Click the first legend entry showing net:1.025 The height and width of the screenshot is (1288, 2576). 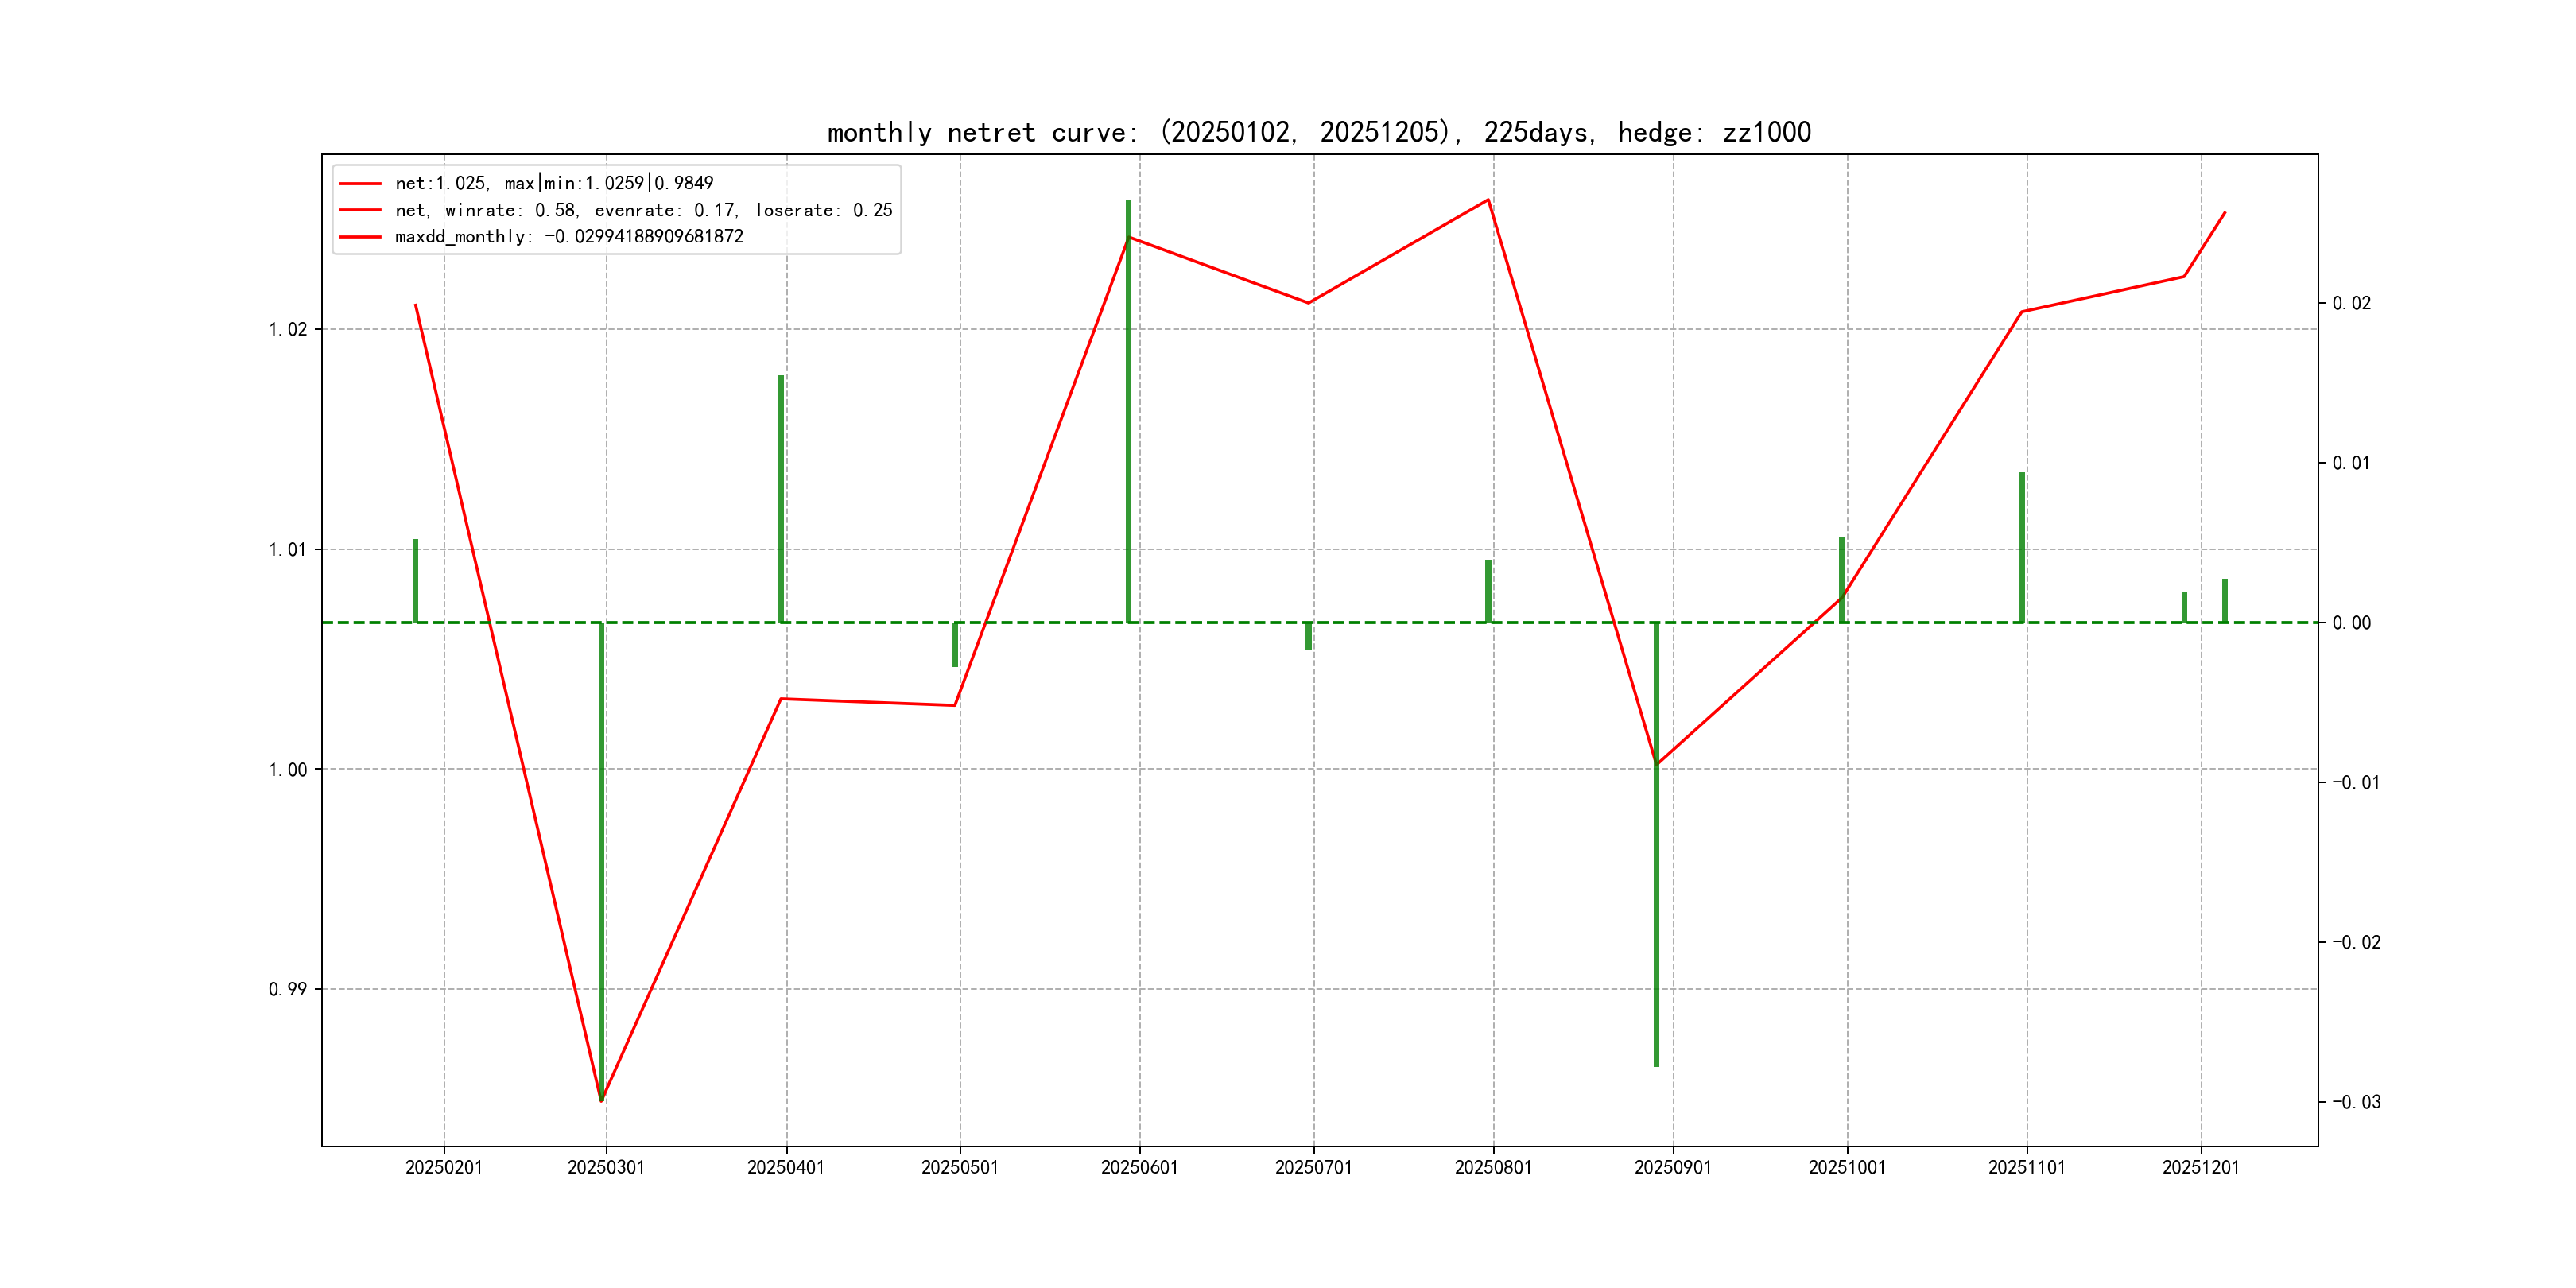click(553, 183)
